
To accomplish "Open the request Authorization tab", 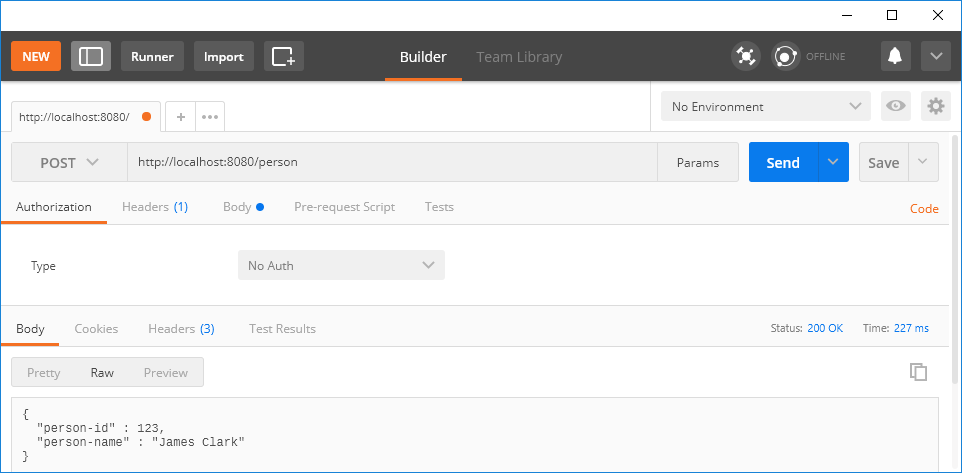I will coord(54,207).
